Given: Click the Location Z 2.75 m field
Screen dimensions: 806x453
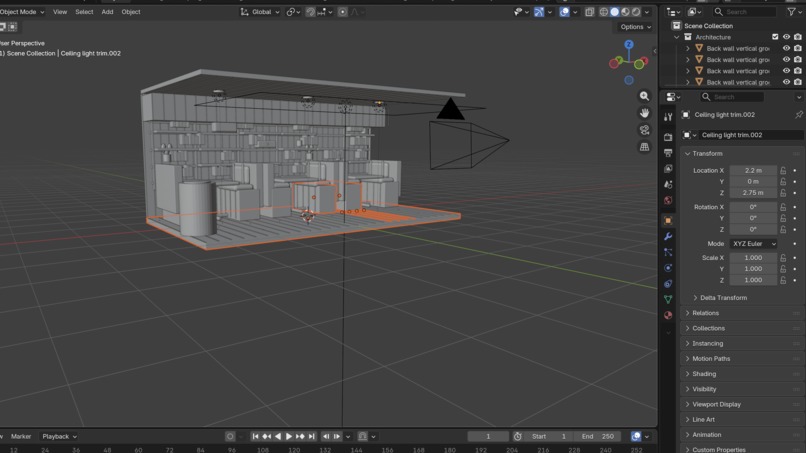Looking at the screenshot, I should (x=753, y=193).
